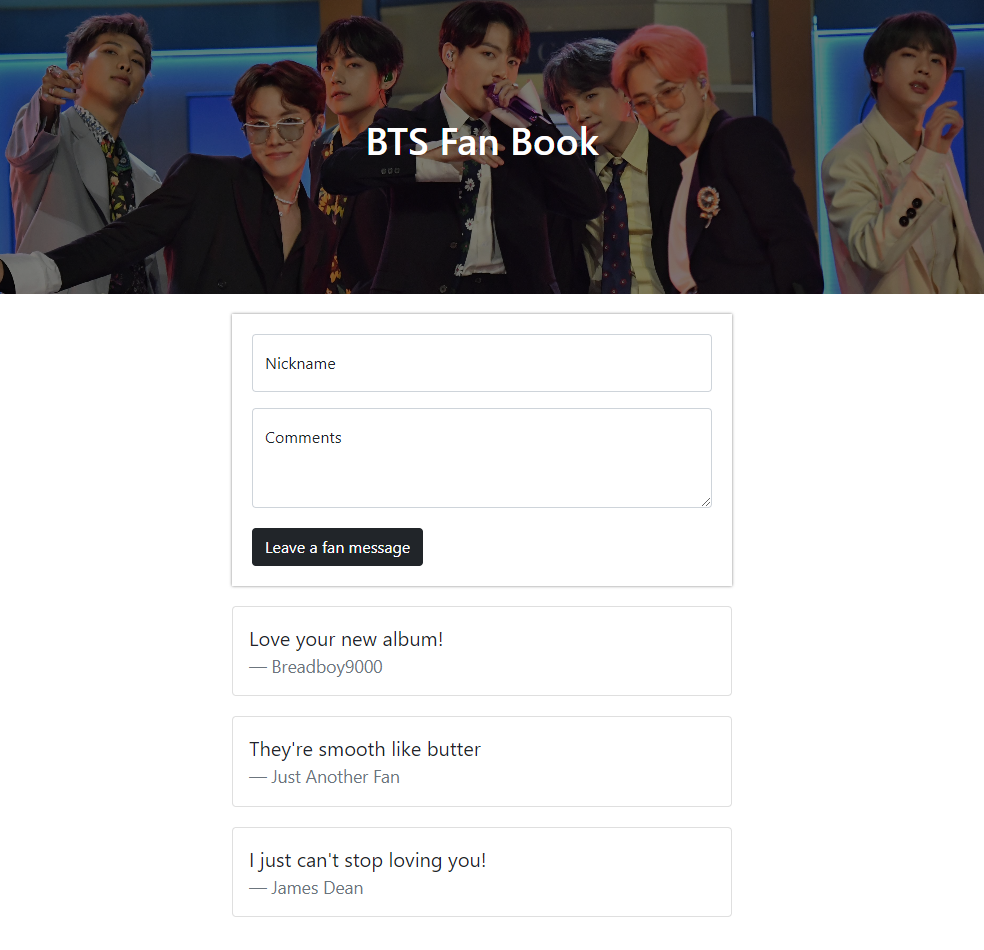The width and height of the screenshot is (984, 950).
Task: Focus the Comments text area
Action: (481, 458)
